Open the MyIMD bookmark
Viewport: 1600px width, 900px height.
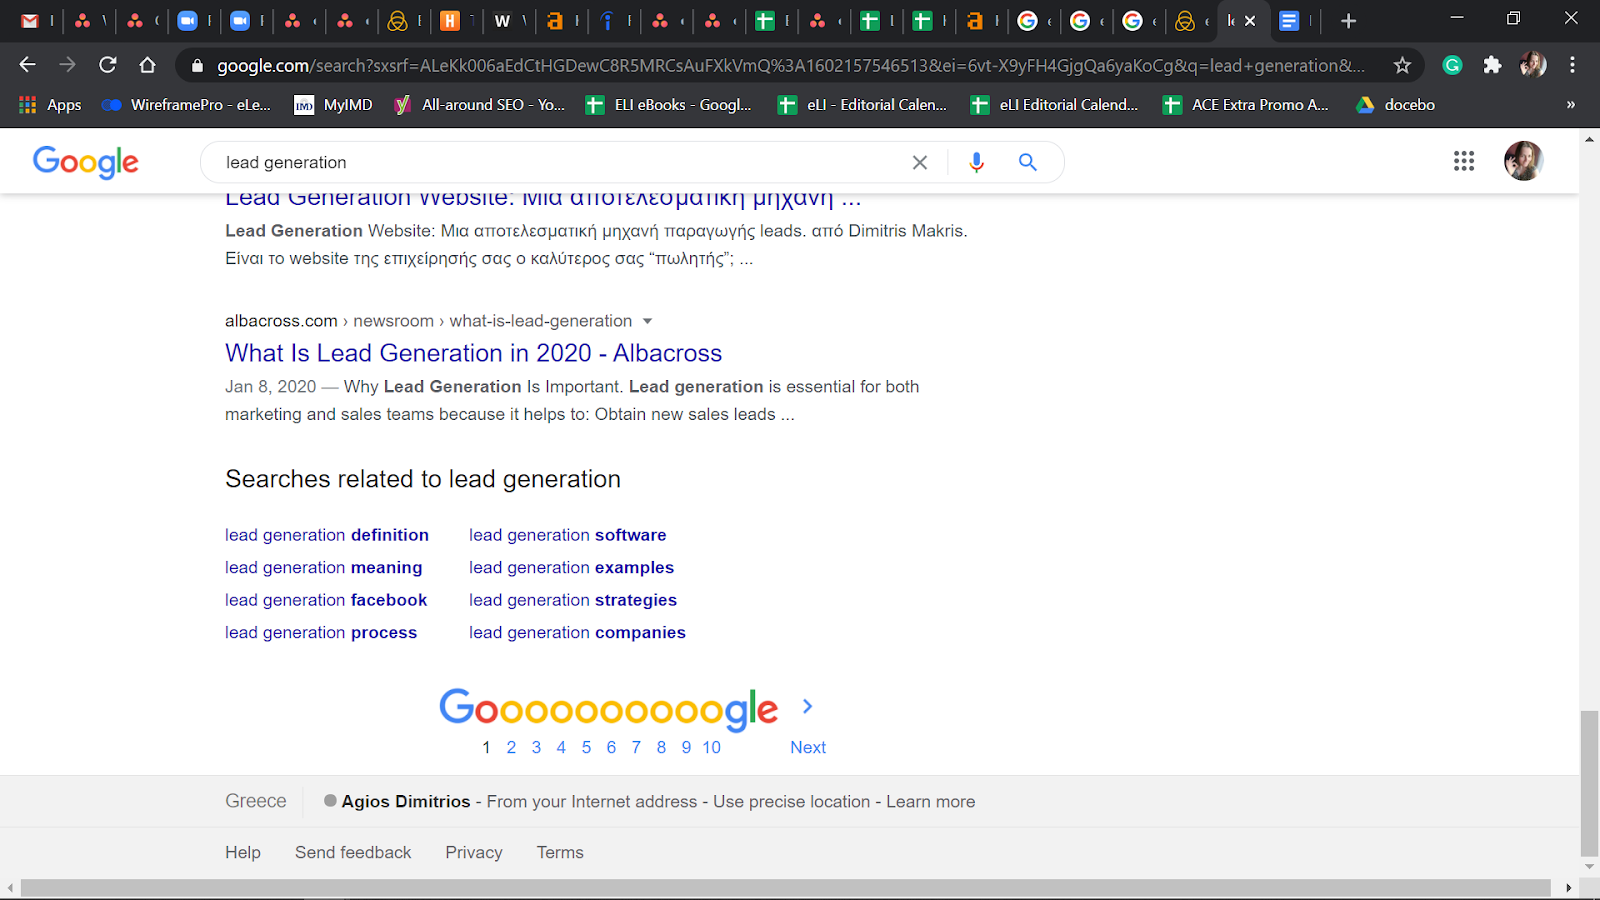[x=333, y=105]
